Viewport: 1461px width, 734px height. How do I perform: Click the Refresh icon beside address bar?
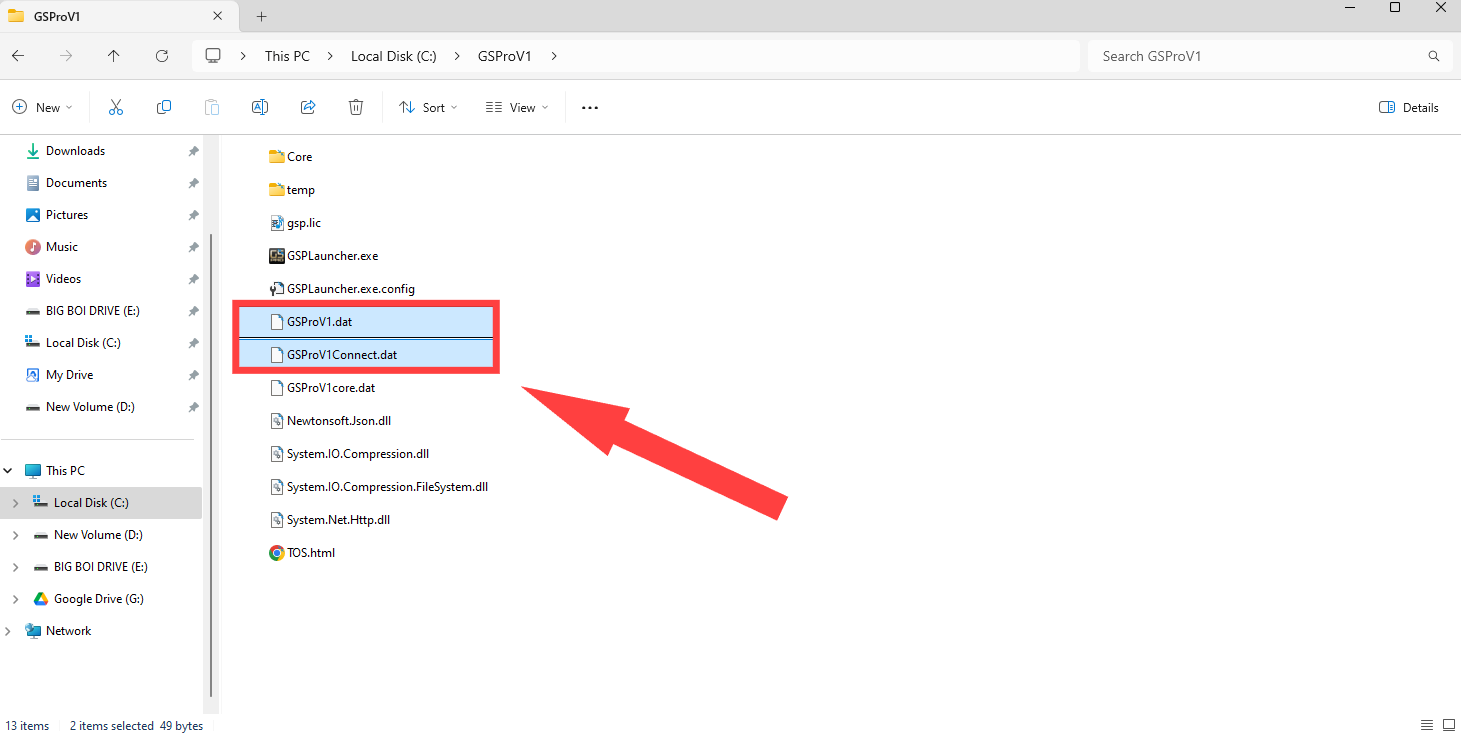click(162, 56)
